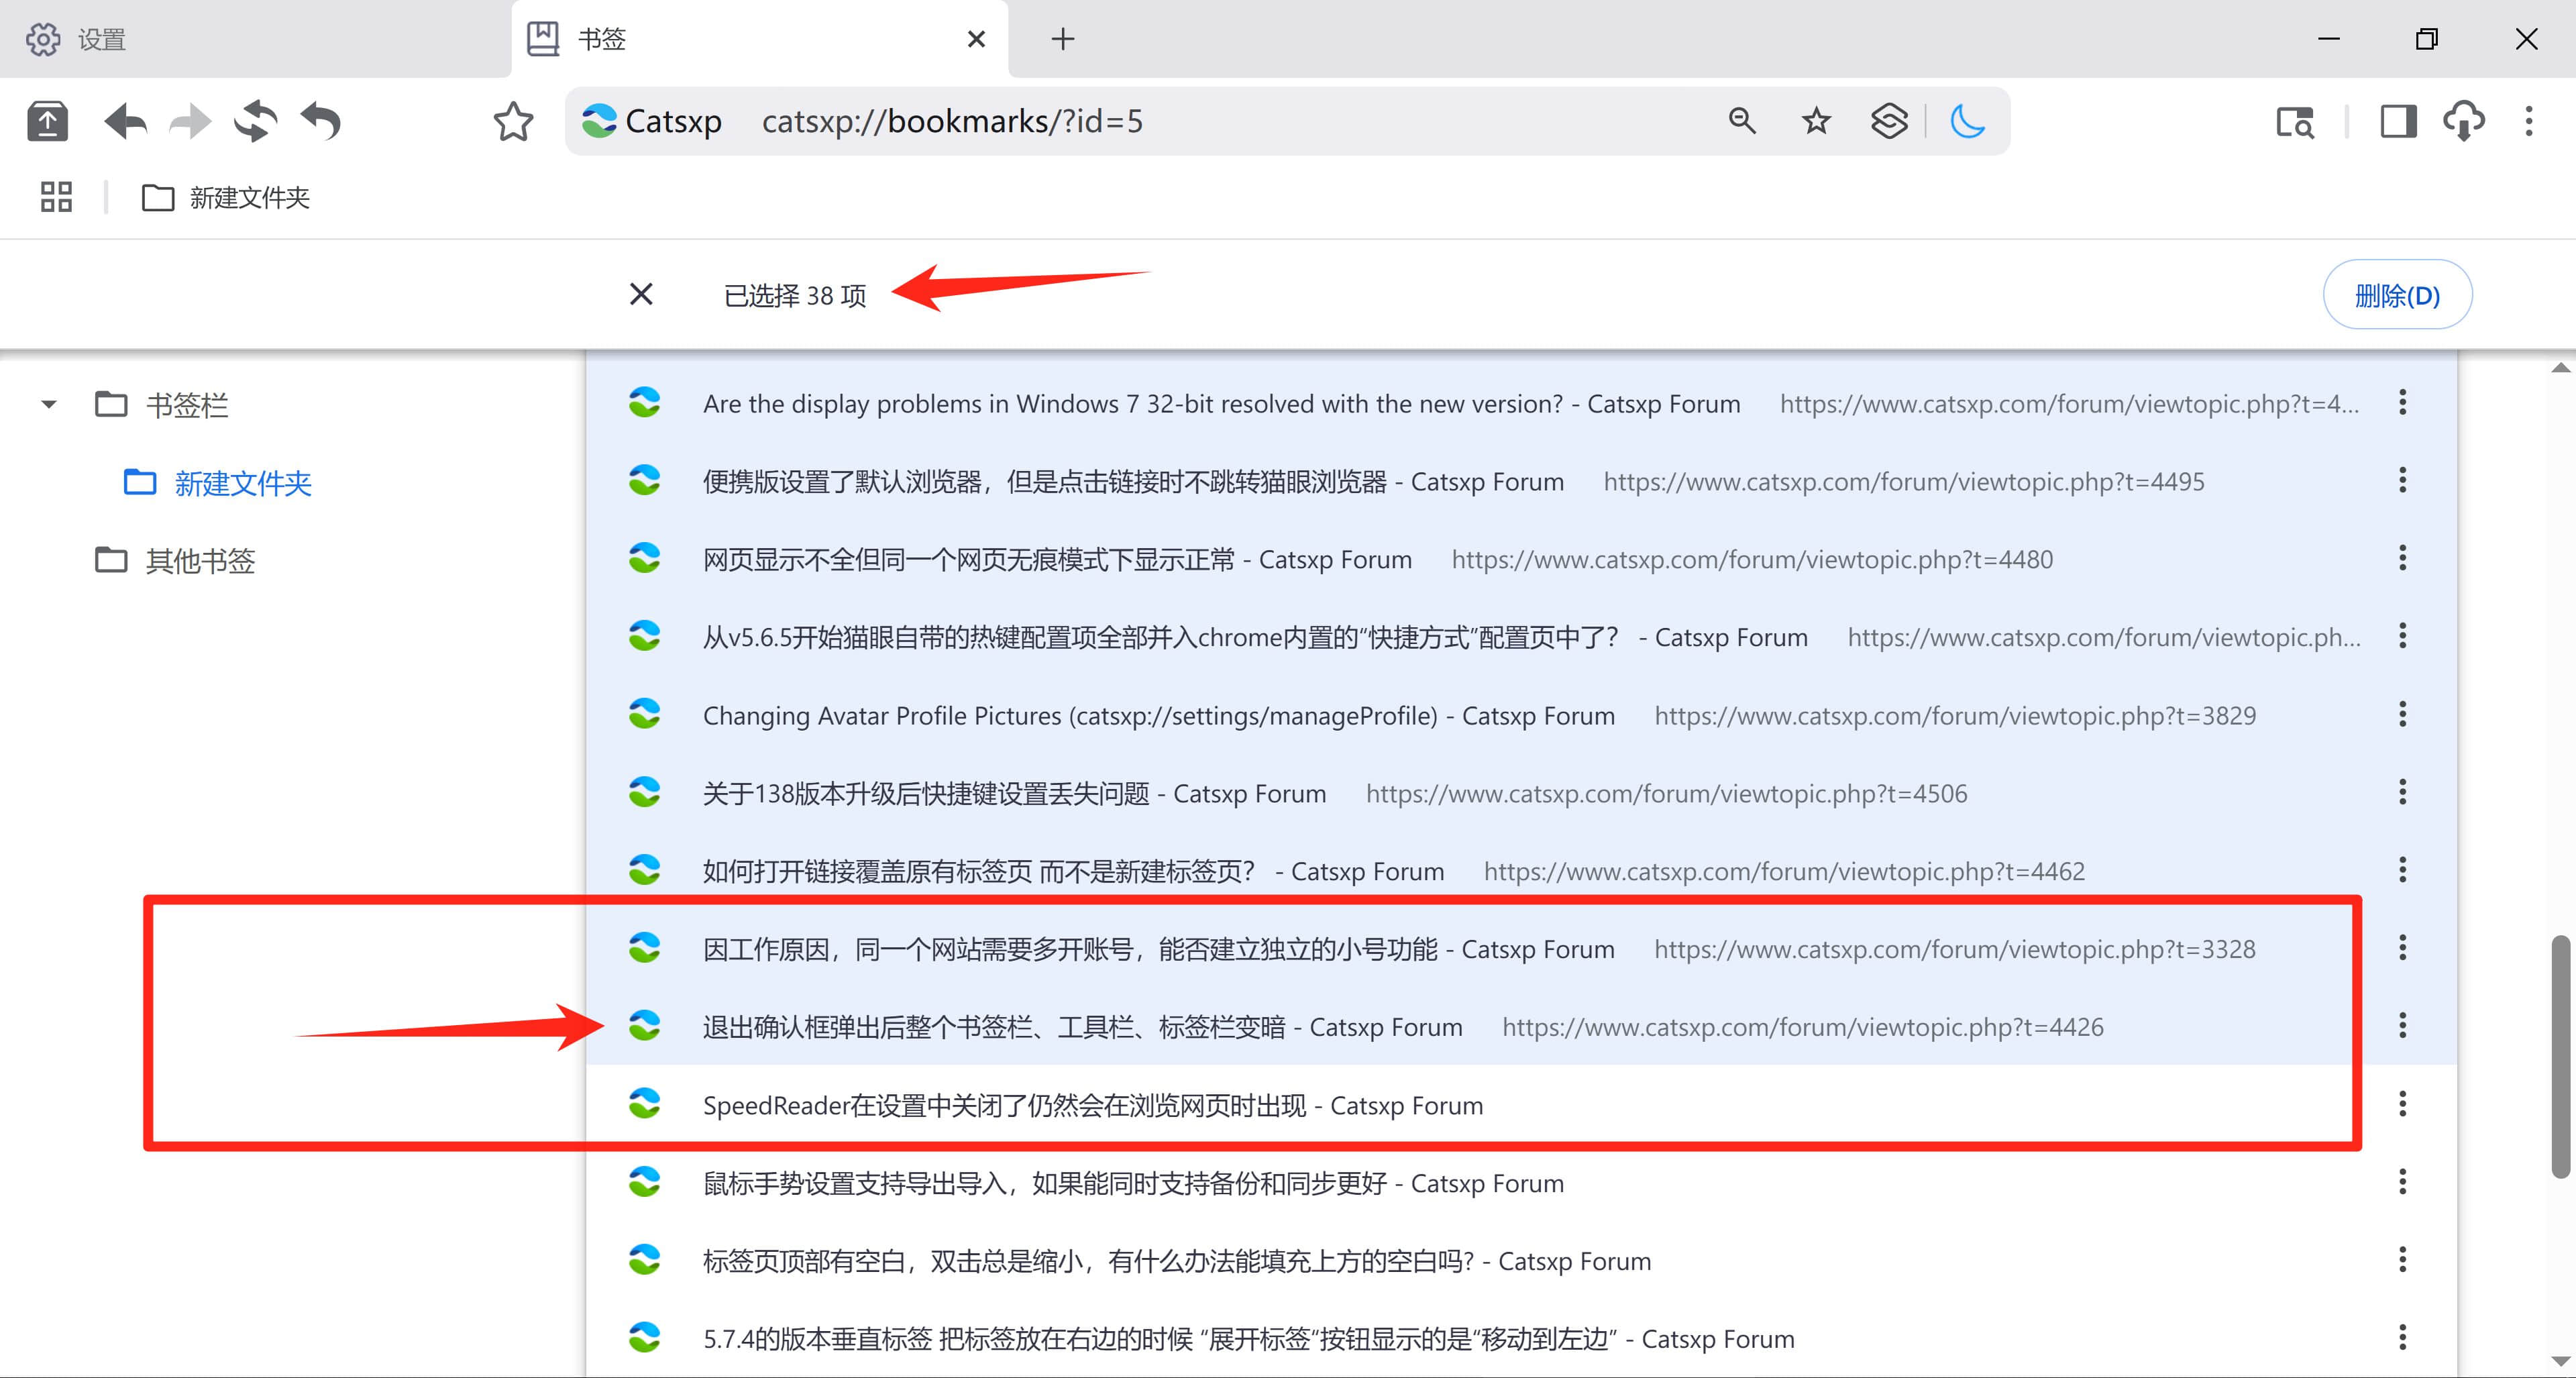Open more menu for 关于138版本 row
Image resolution: width=2576 pixels, height=1378 pixels.
[2402, 793]
